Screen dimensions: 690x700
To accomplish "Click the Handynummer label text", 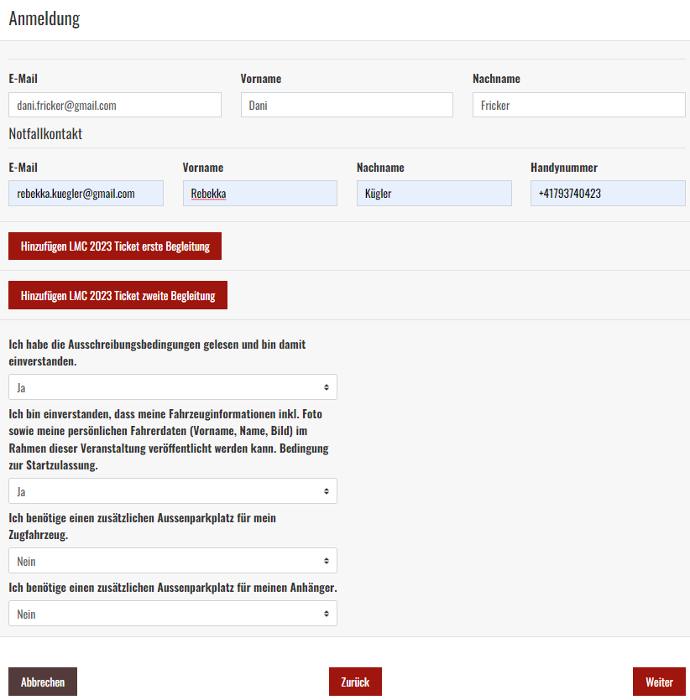I will click(x=563, y=168).
